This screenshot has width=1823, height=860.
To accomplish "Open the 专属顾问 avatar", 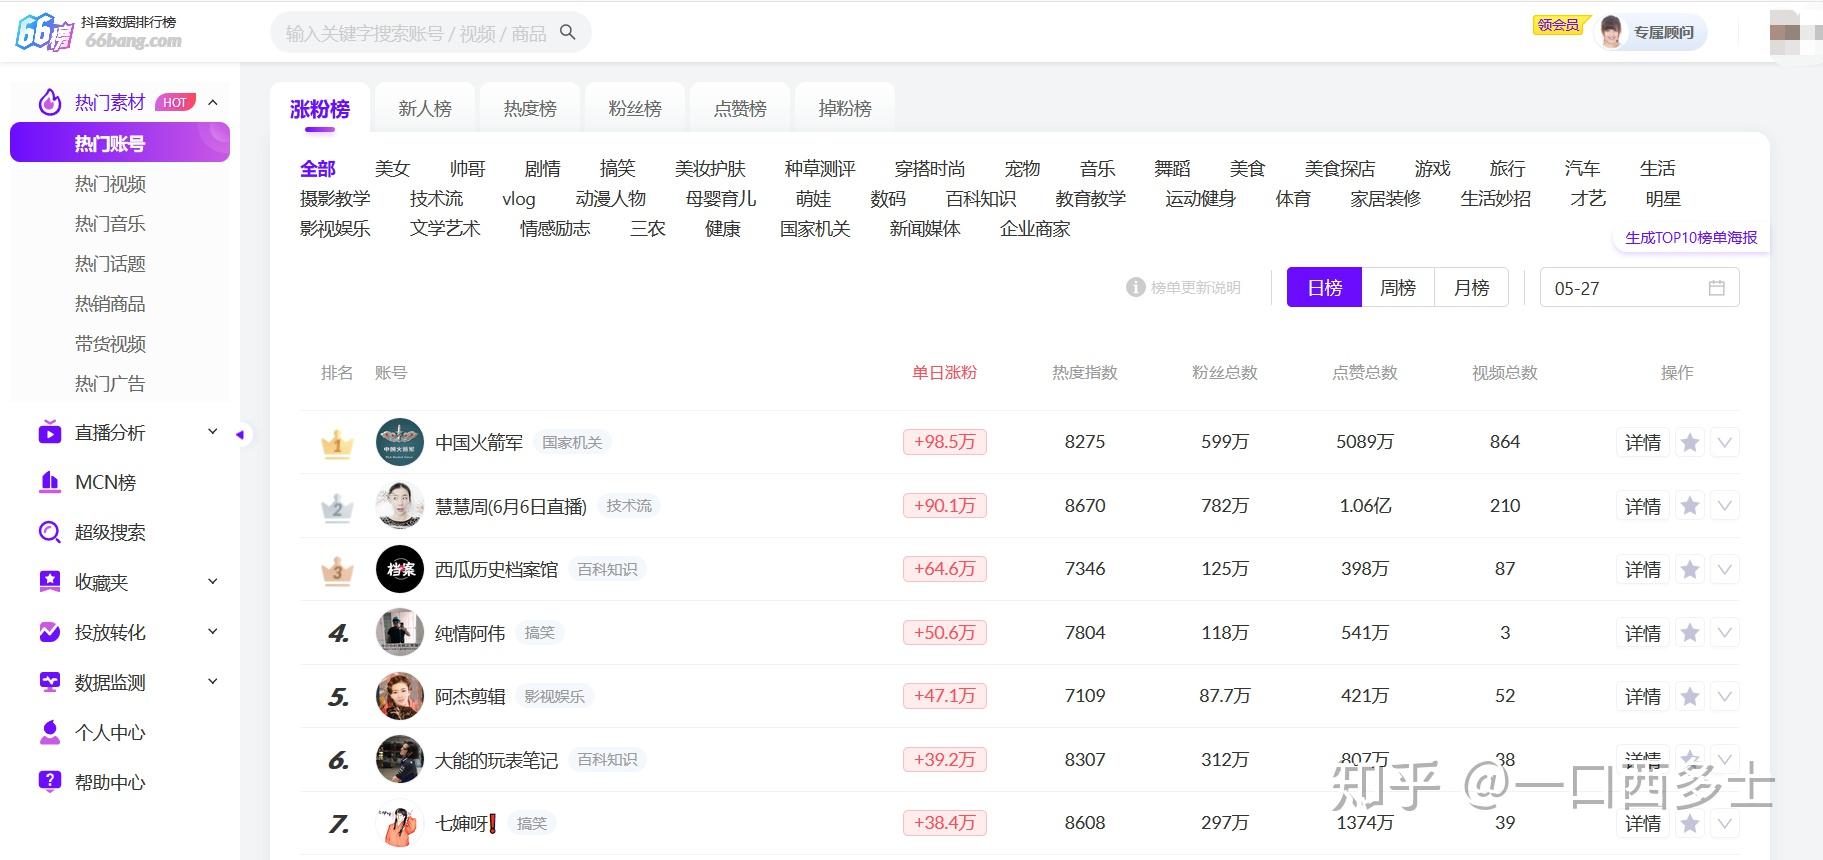I will tap(1611, 32).
